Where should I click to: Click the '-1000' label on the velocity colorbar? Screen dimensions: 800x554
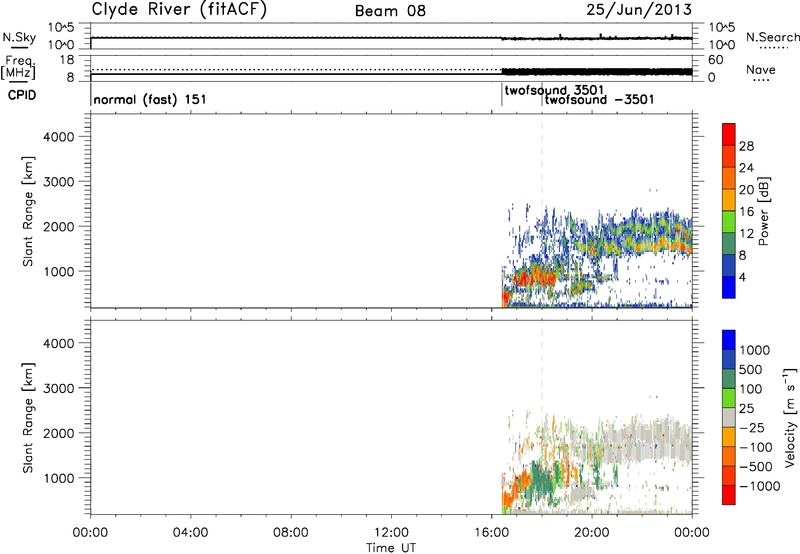[x=759, y=486]
